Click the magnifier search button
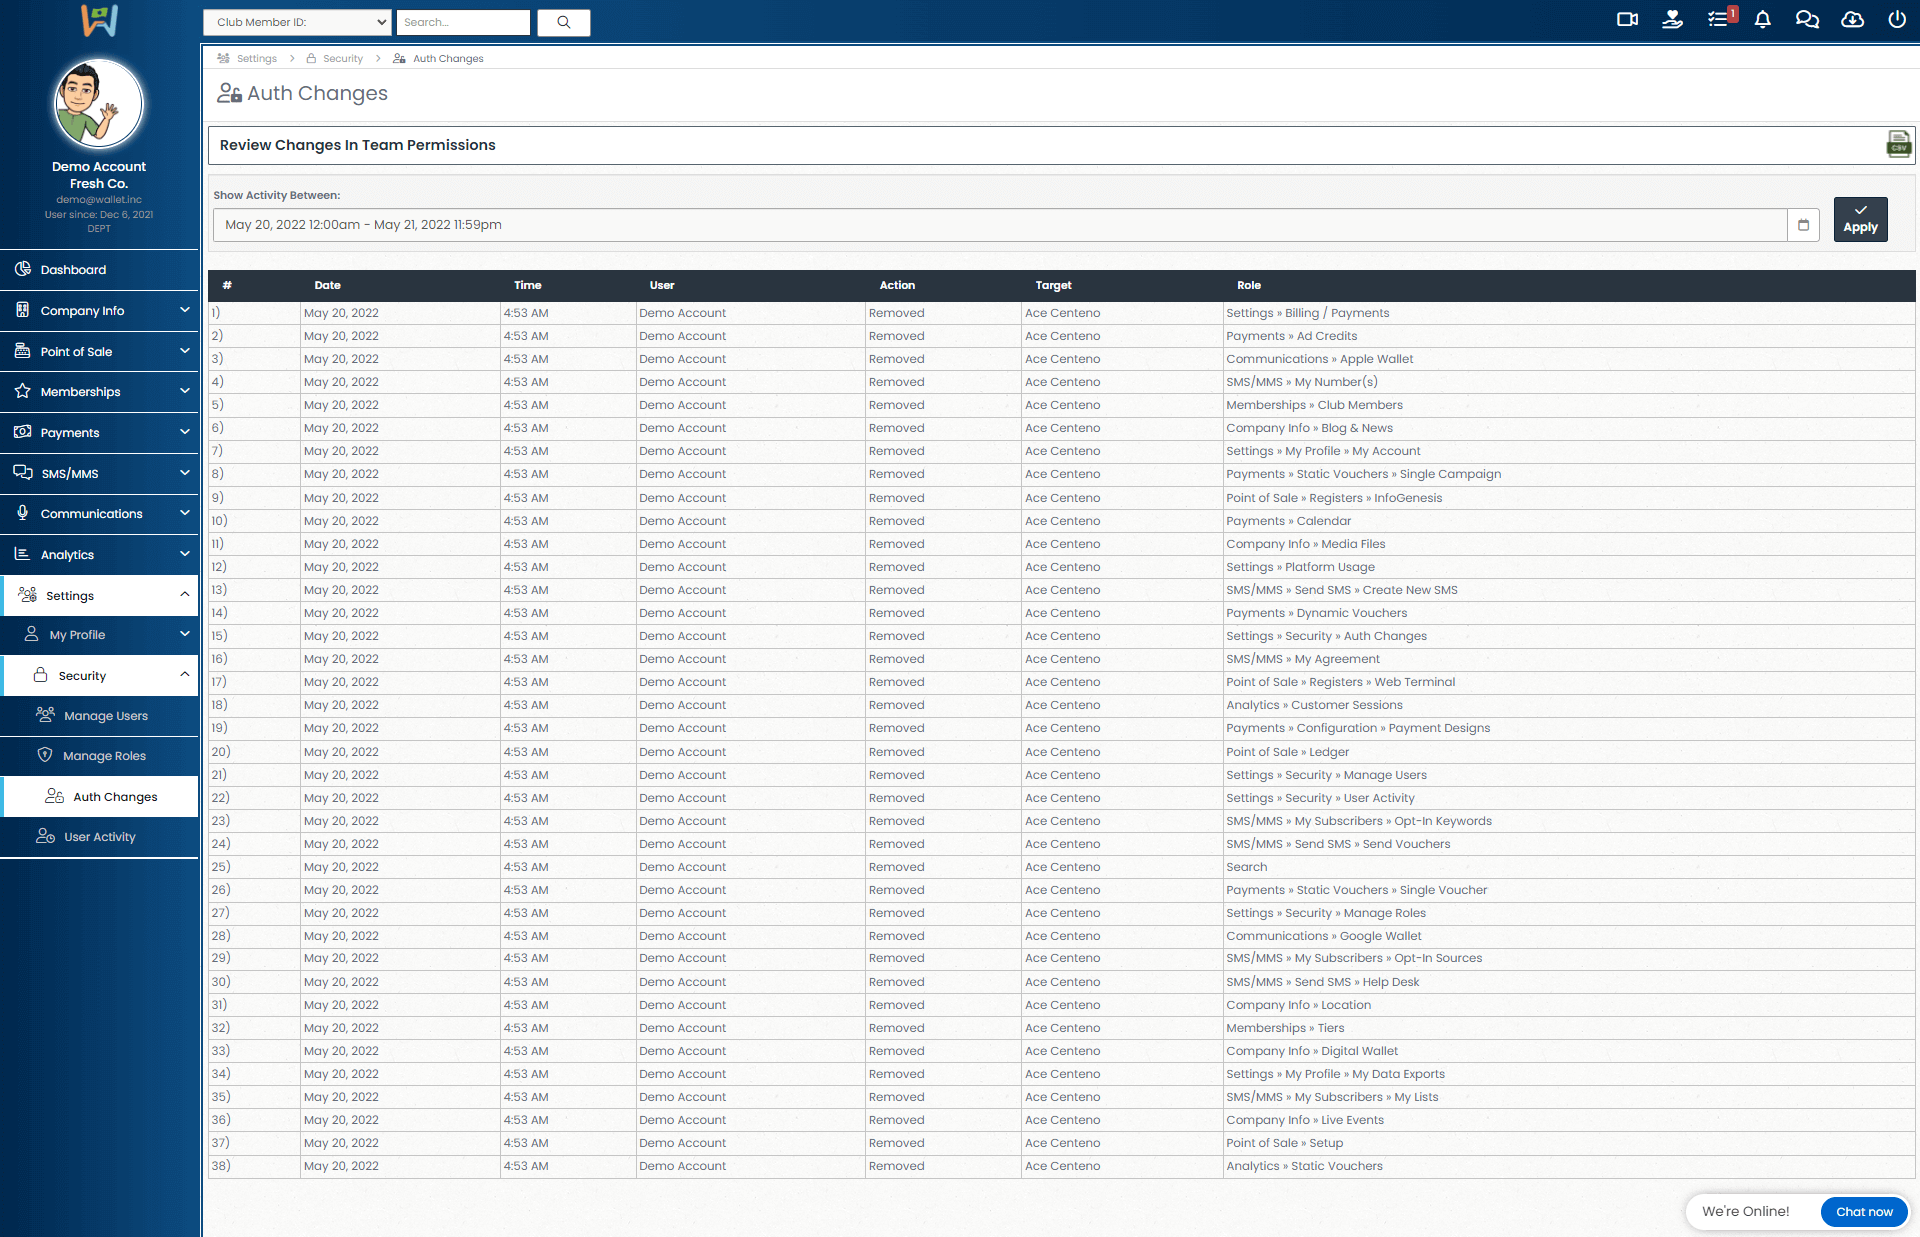Screen dimensions: 1920x1237 (564, 22)
